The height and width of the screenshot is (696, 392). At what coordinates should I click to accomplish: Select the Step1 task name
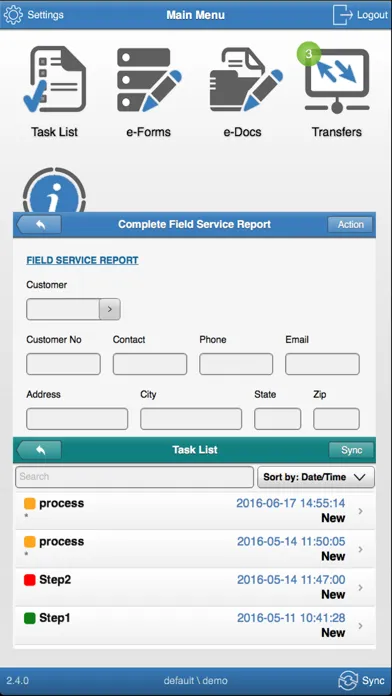[x=55, y=618]
